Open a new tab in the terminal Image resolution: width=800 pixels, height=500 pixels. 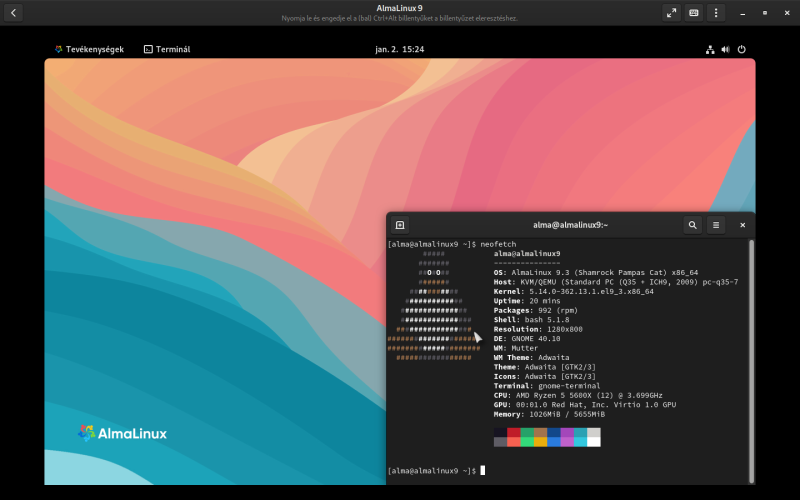click(x=400, y=225)
